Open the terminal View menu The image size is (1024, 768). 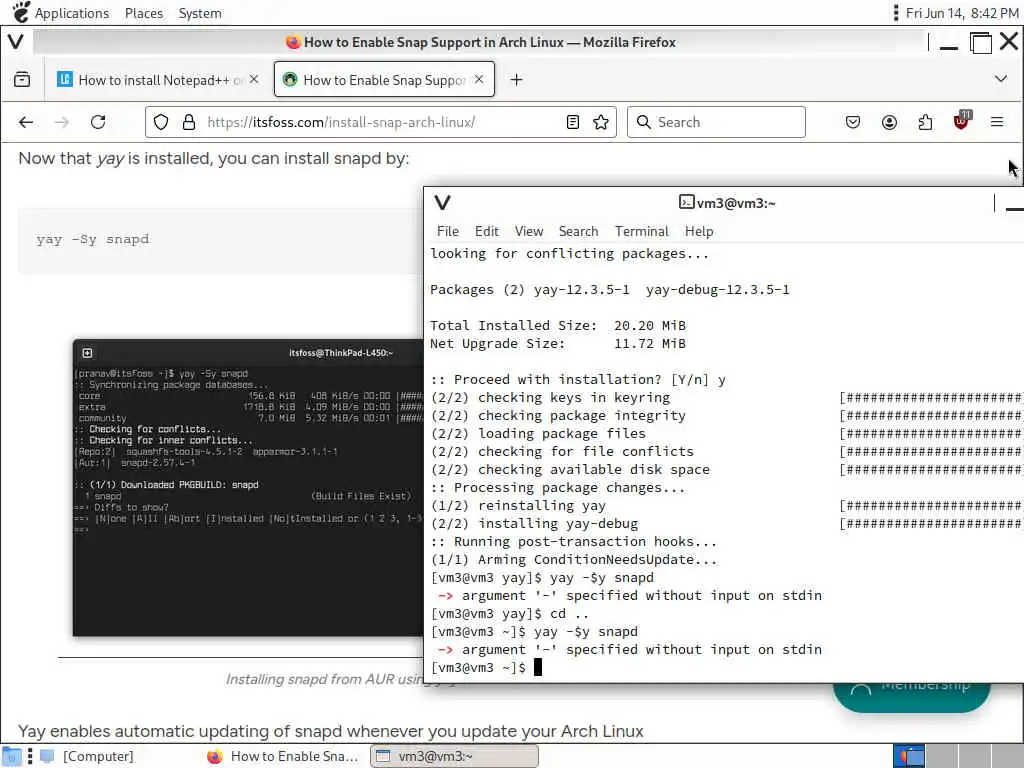pos(528,231)
